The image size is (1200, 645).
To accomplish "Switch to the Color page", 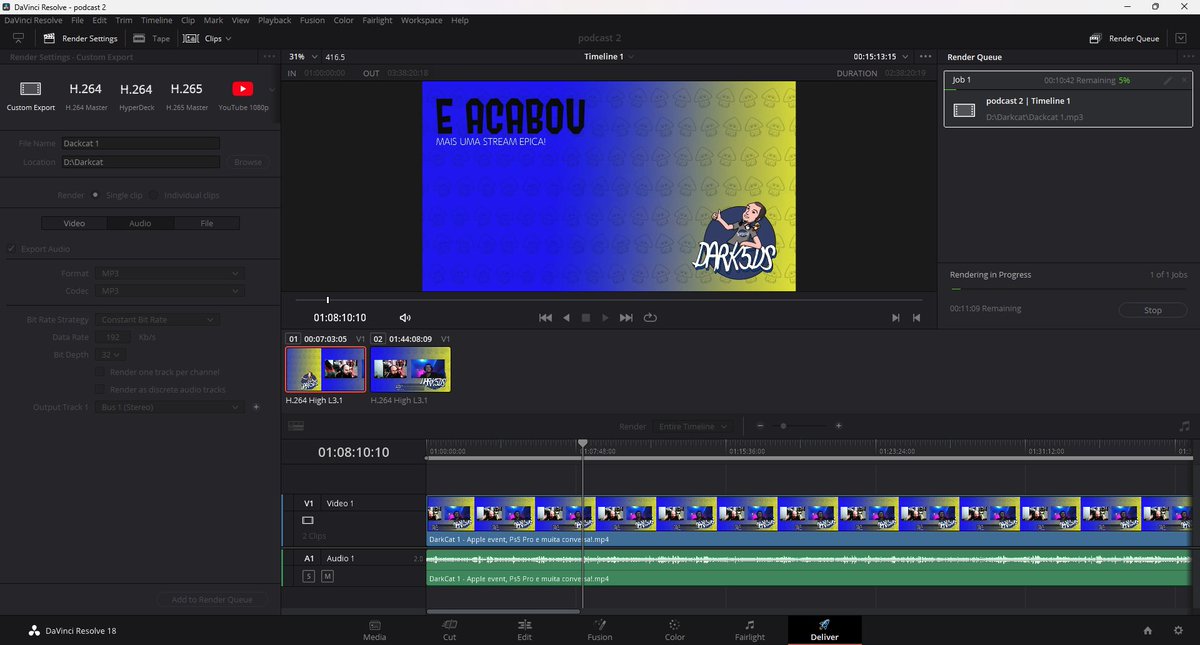I will [x=674, y=630].
